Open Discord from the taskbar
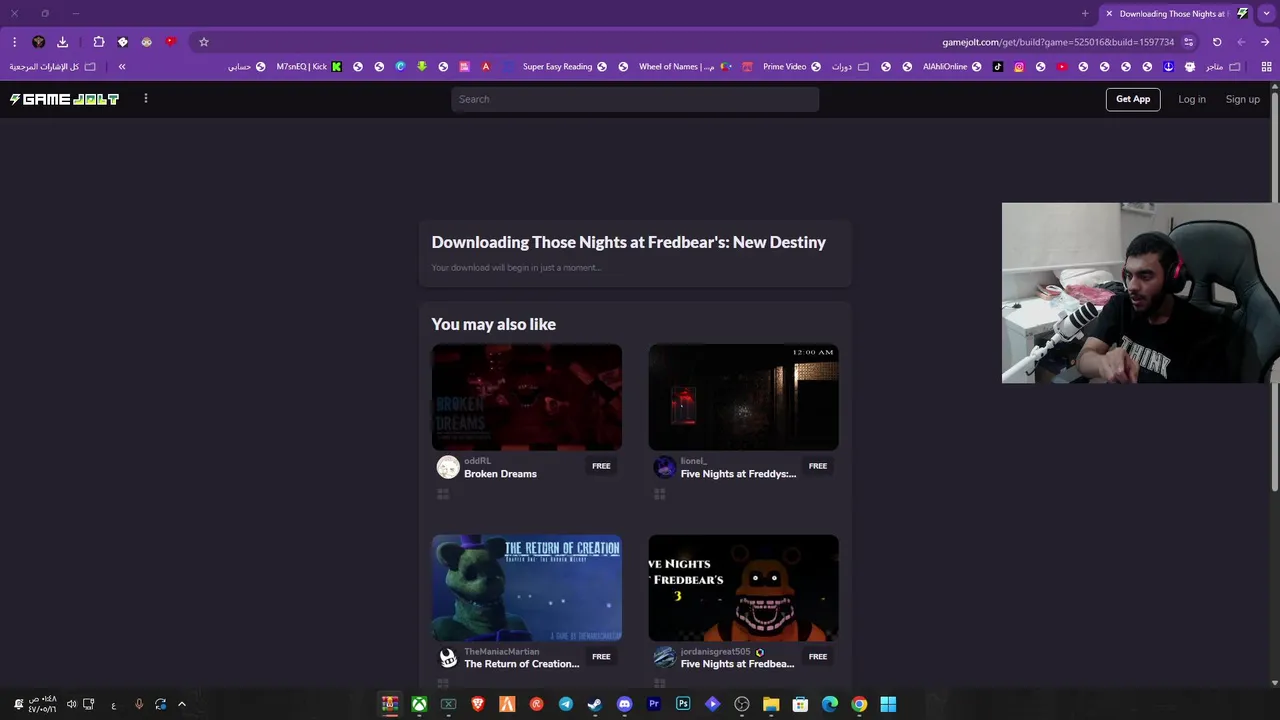Screen dimensions: 1280x720 click(x=624, y=704)
